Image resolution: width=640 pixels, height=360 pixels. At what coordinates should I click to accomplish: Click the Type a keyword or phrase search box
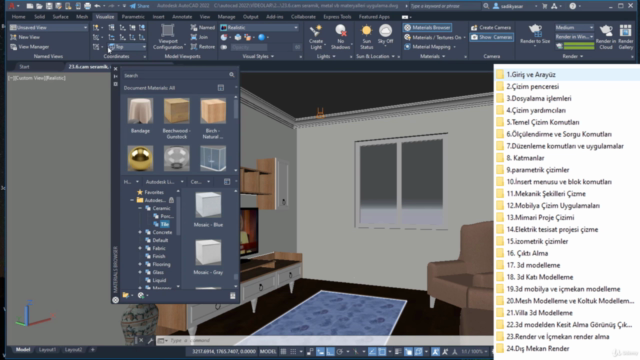tap(445, 6)
